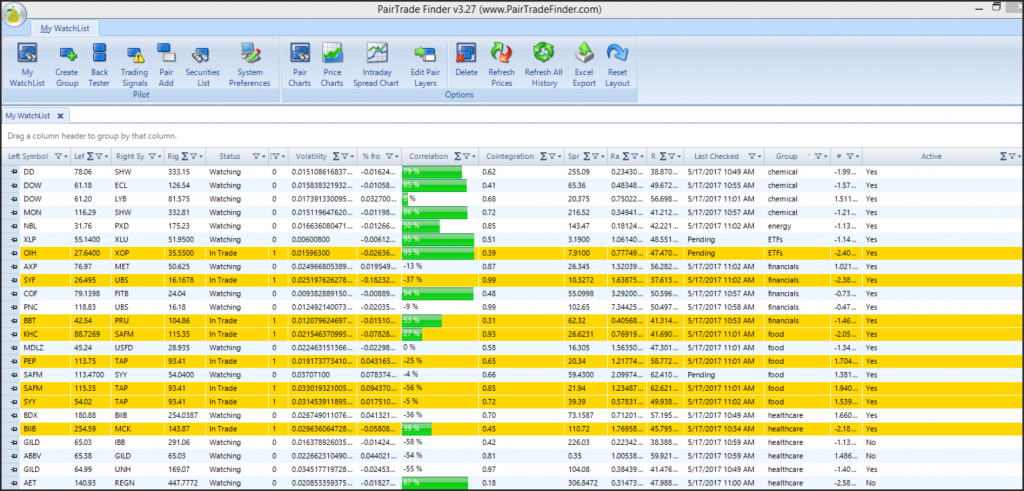
Task: Expand the DD / SHW pair row
Action: tap(15, 172)
